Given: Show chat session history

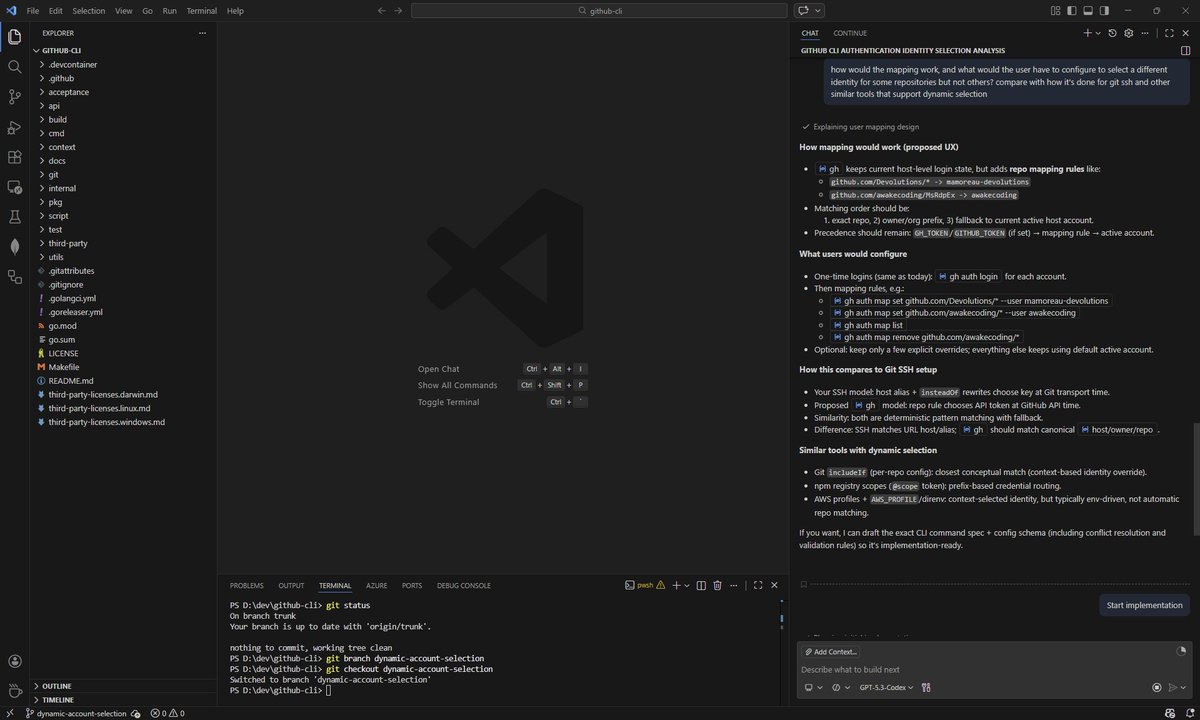Looking at the screenshot, I should coord(1112,33).
